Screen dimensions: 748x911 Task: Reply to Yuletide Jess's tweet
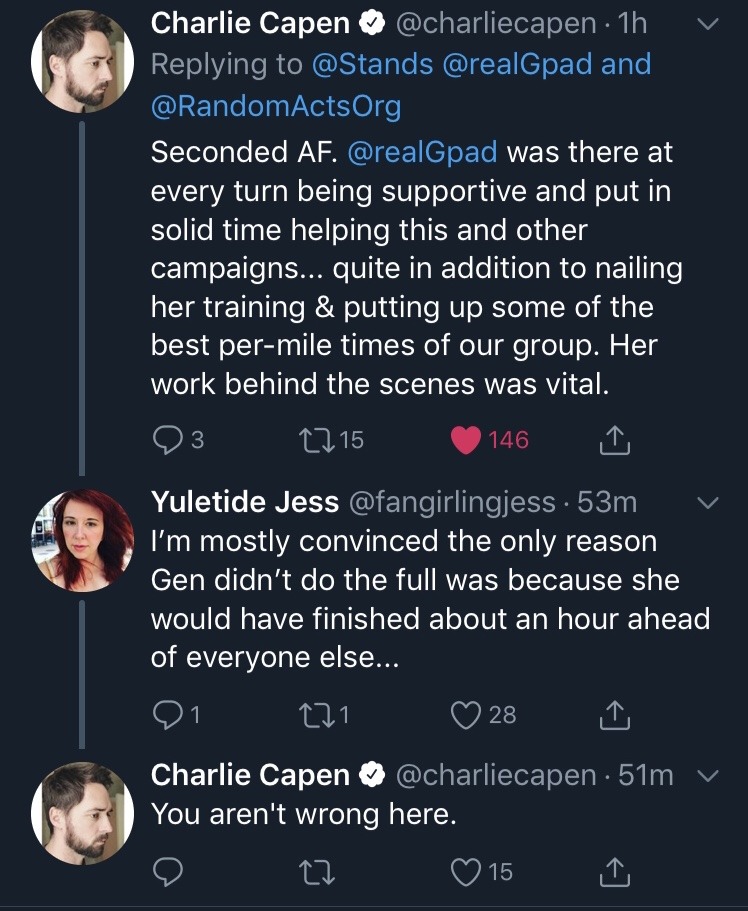point(167,714)
